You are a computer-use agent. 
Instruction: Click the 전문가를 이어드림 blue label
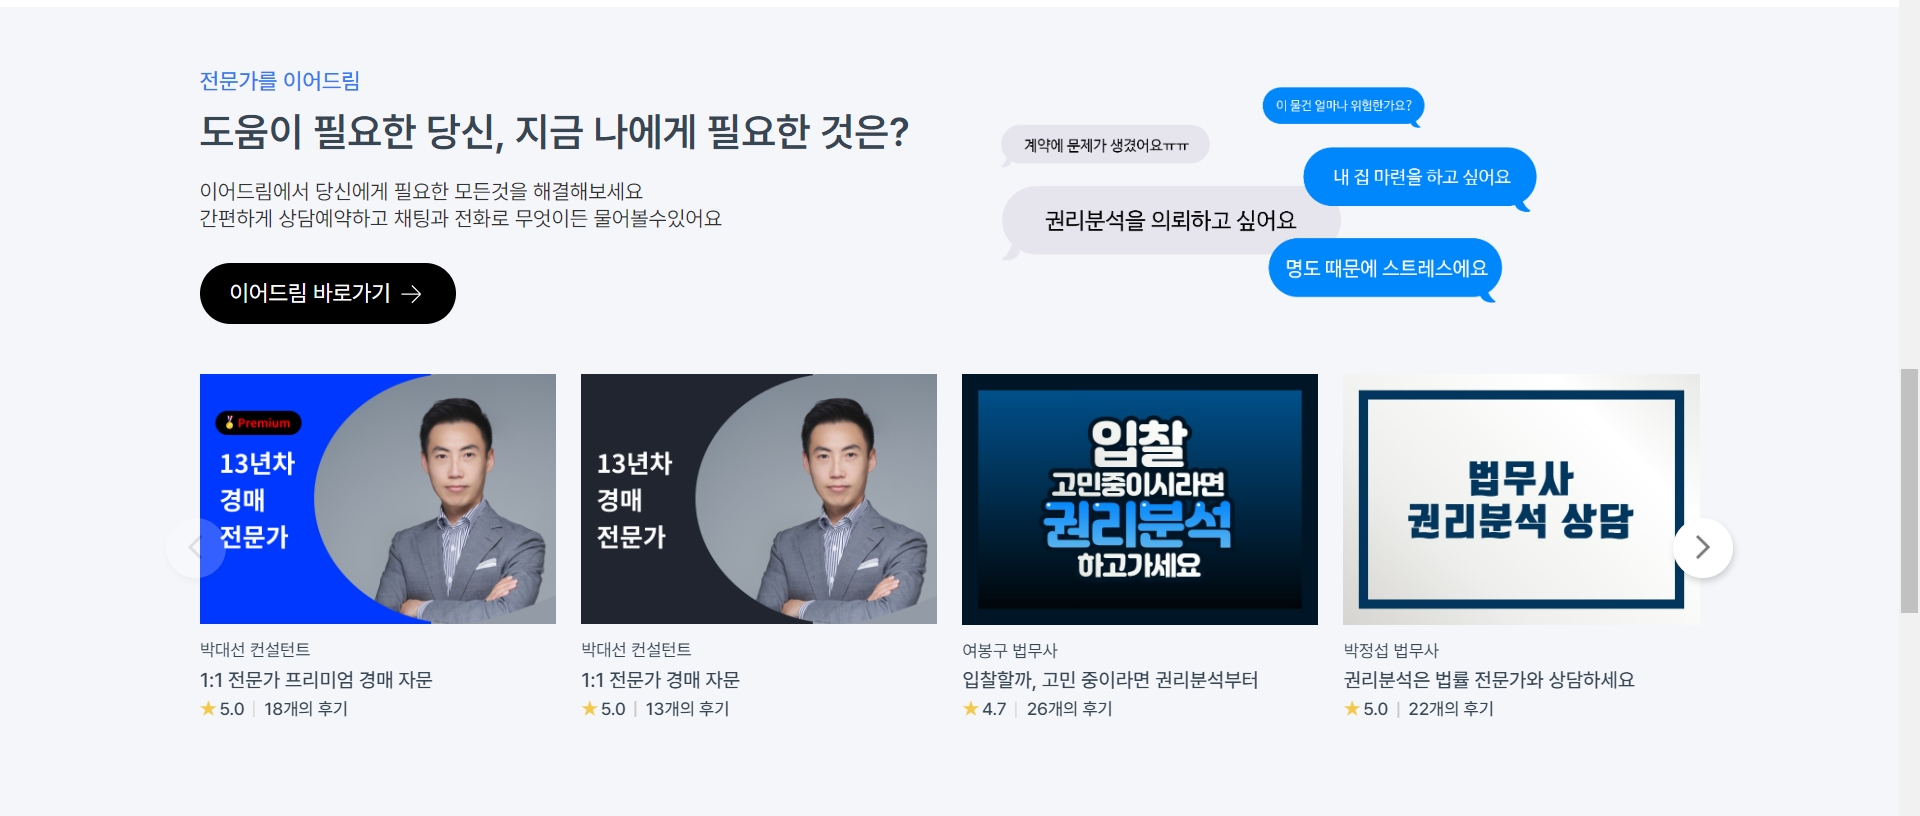point(280,81)
